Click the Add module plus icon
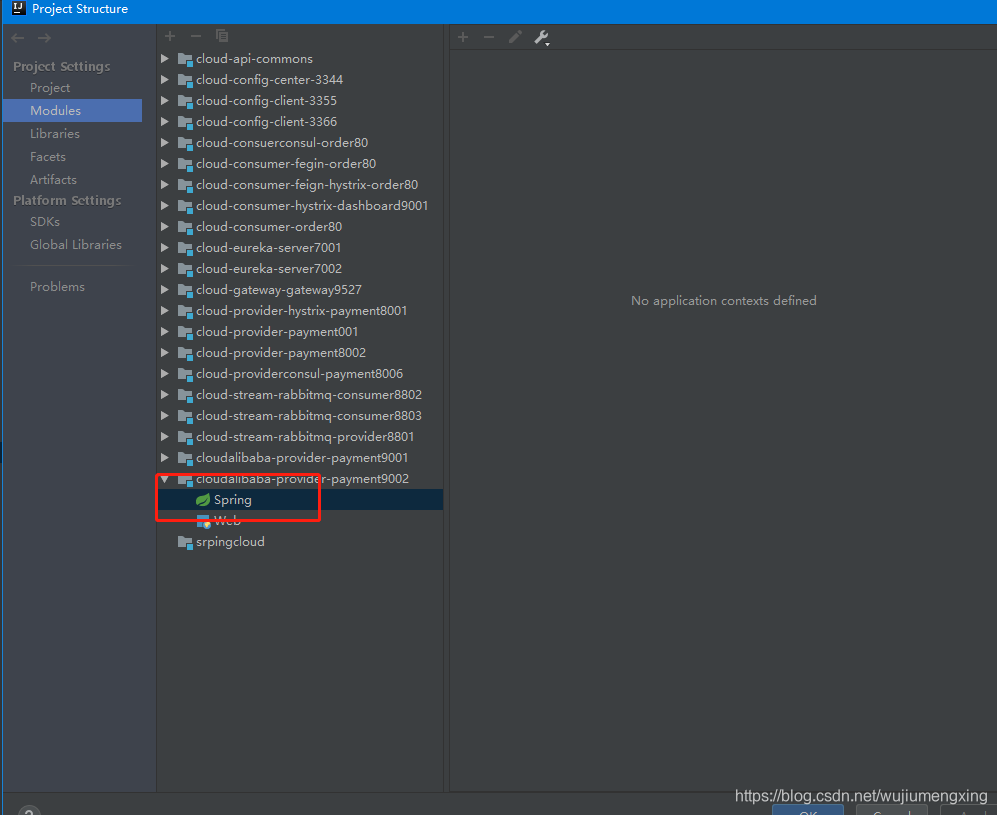Image resolution: width=997 pixels, height=815 pixels. [x=170, y=36]
